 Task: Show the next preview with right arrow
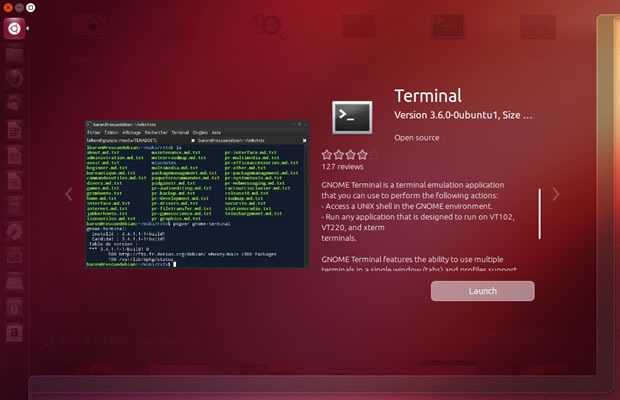click(556, 194)
